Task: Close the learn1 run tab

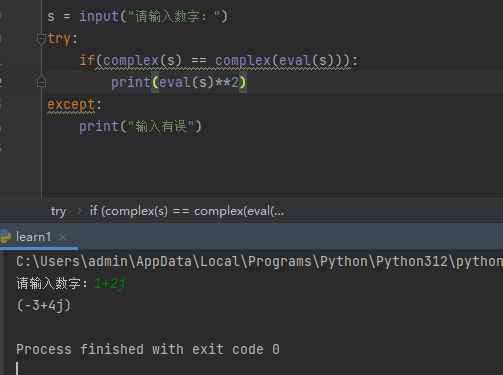Action: [63, 237]
